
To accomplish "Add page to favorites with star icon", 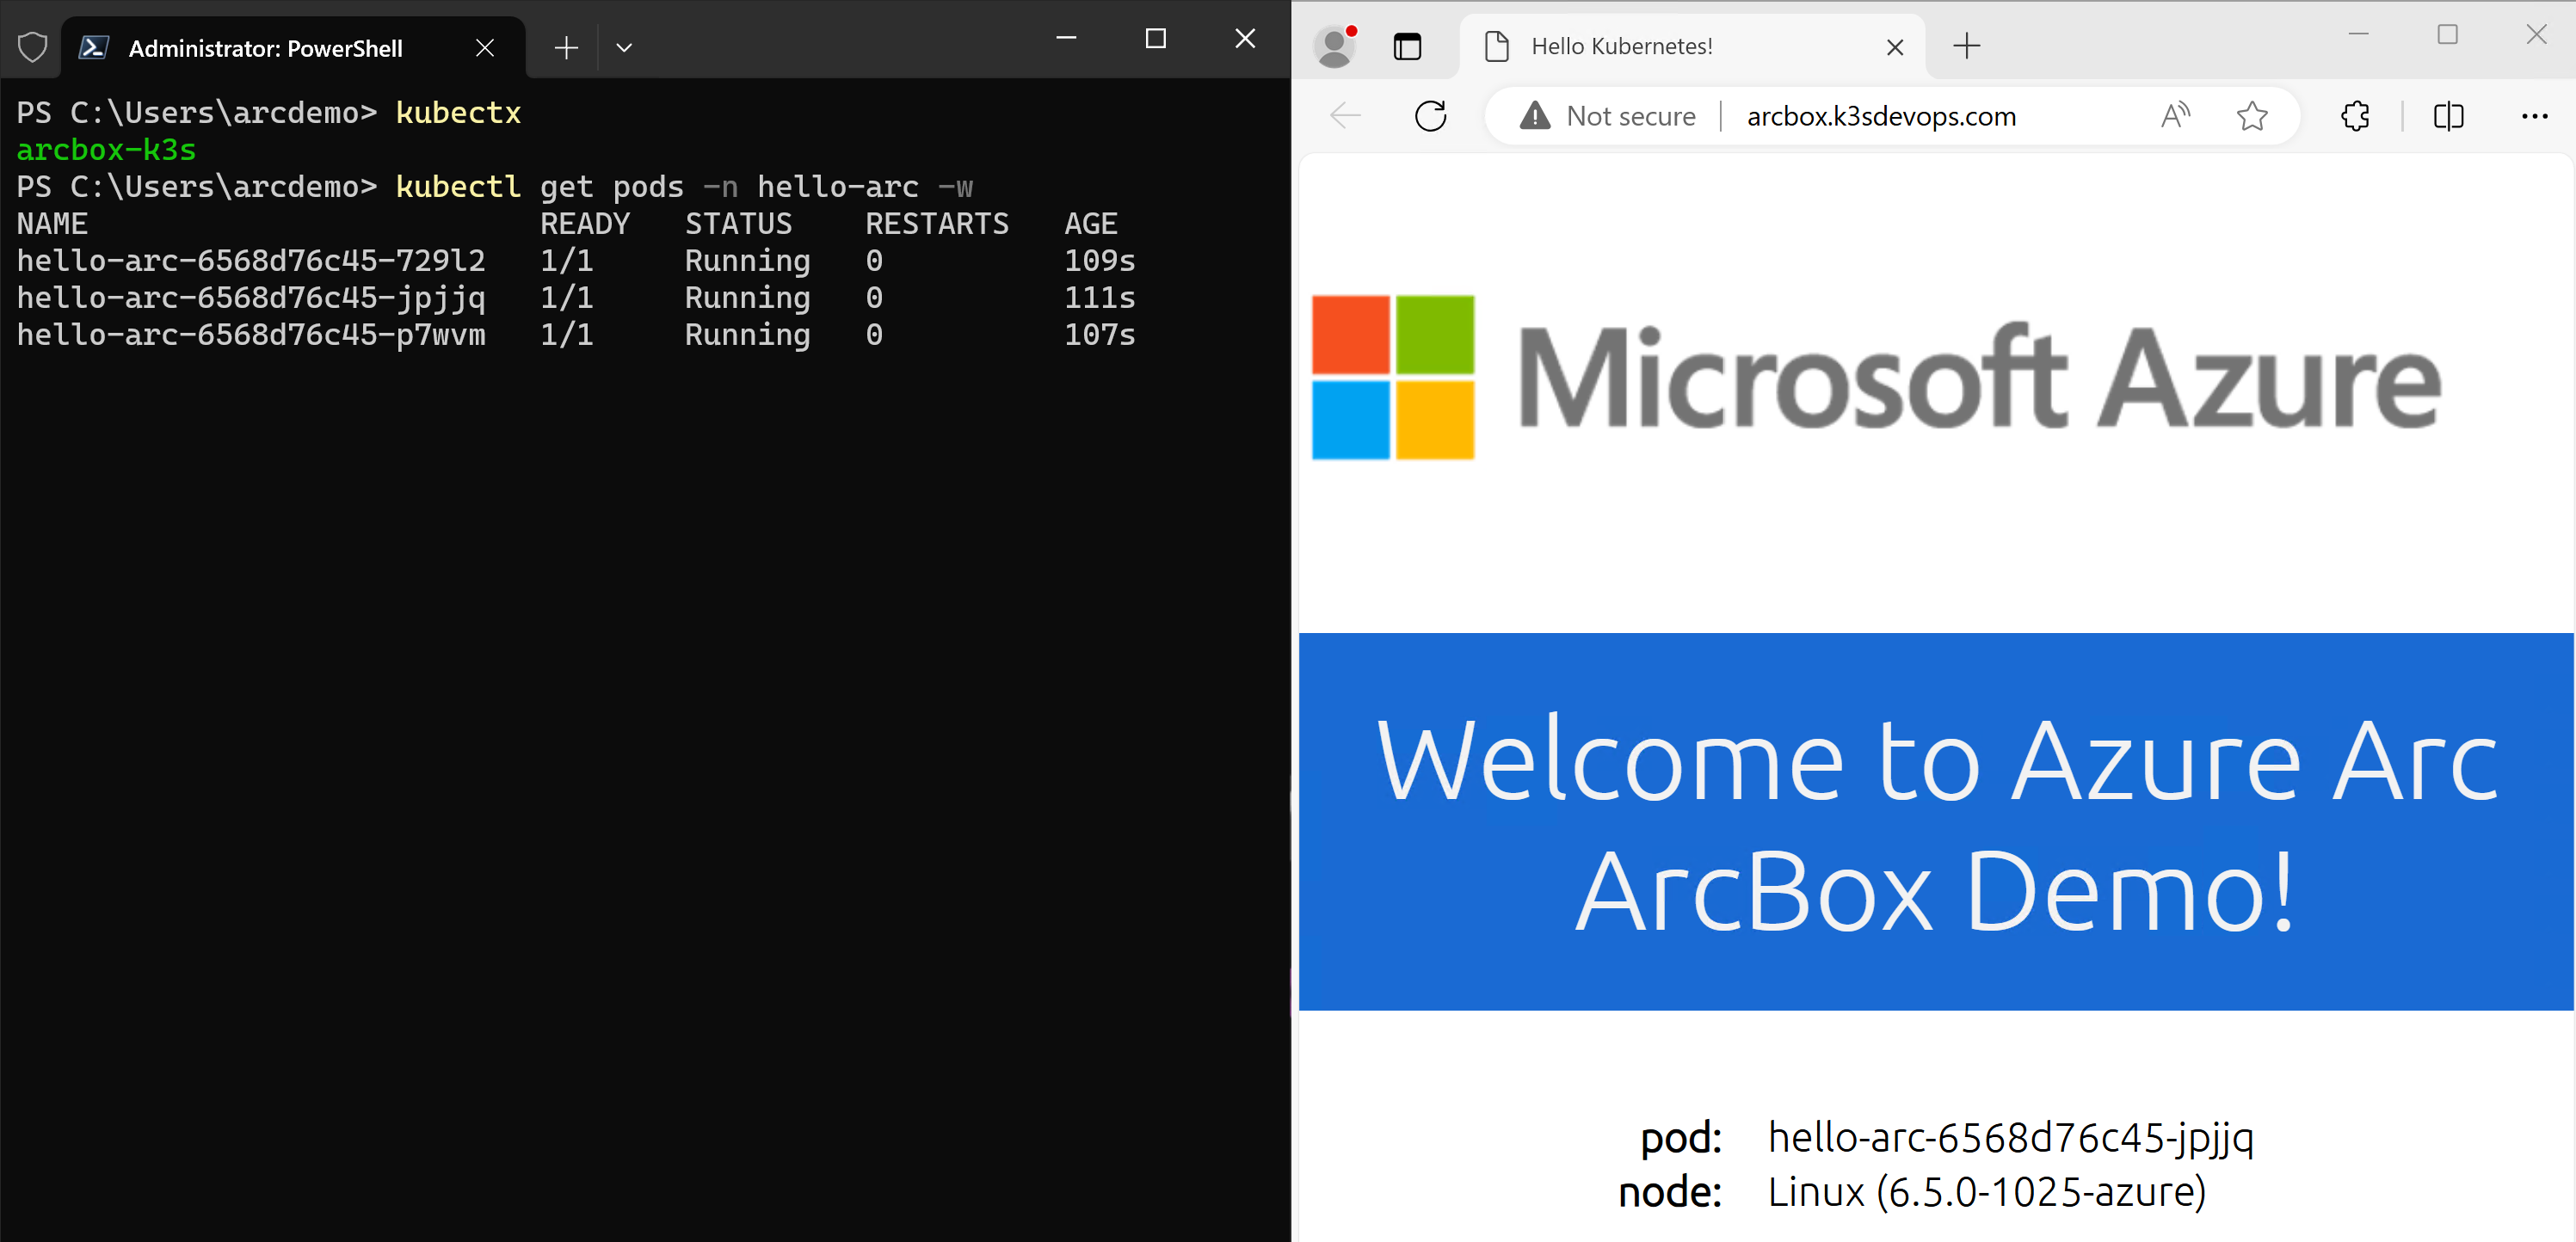I will click(x=2252, y=116).
